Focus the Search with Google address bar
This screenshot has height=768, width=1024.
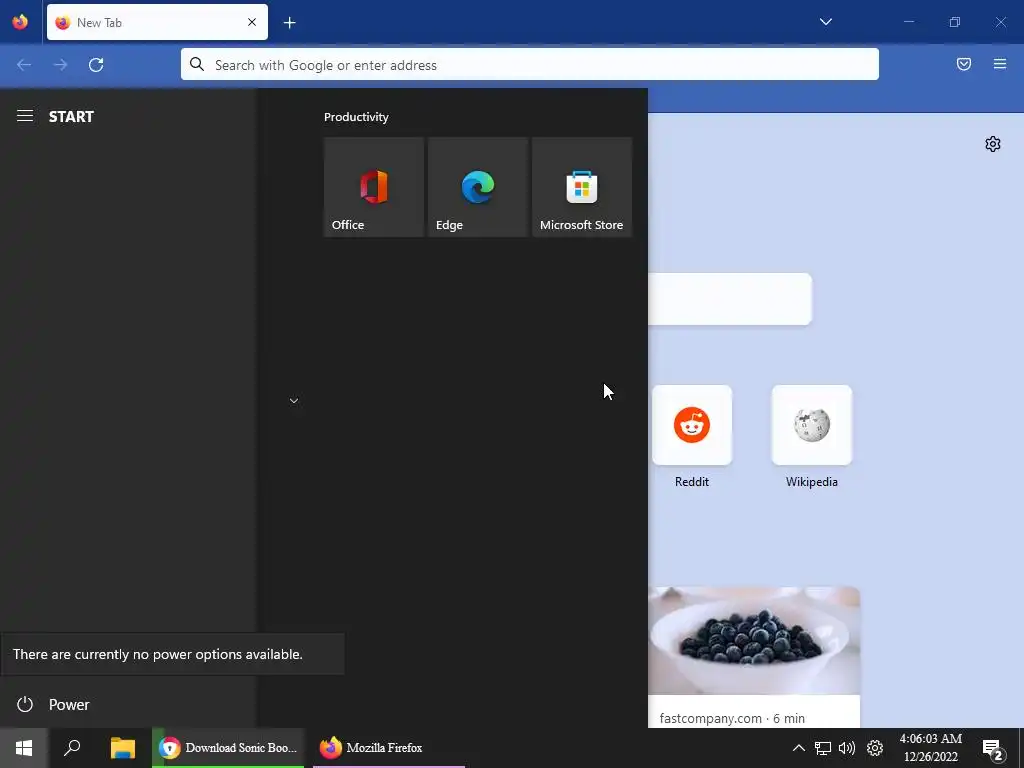(x=530, y=65)
